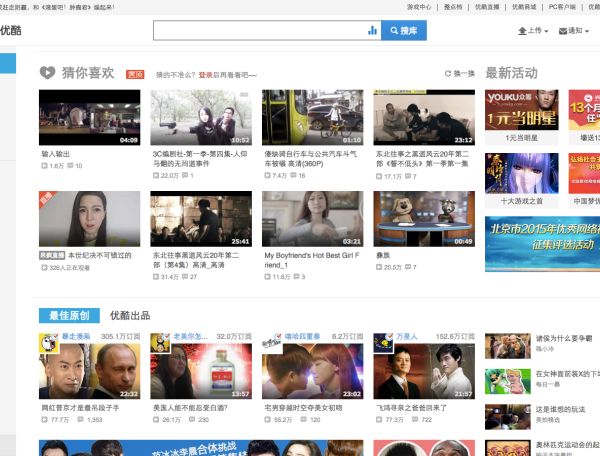Focus the Youku search input field
This screenshot has height=456, width=600.
click(x=260, y=31)
